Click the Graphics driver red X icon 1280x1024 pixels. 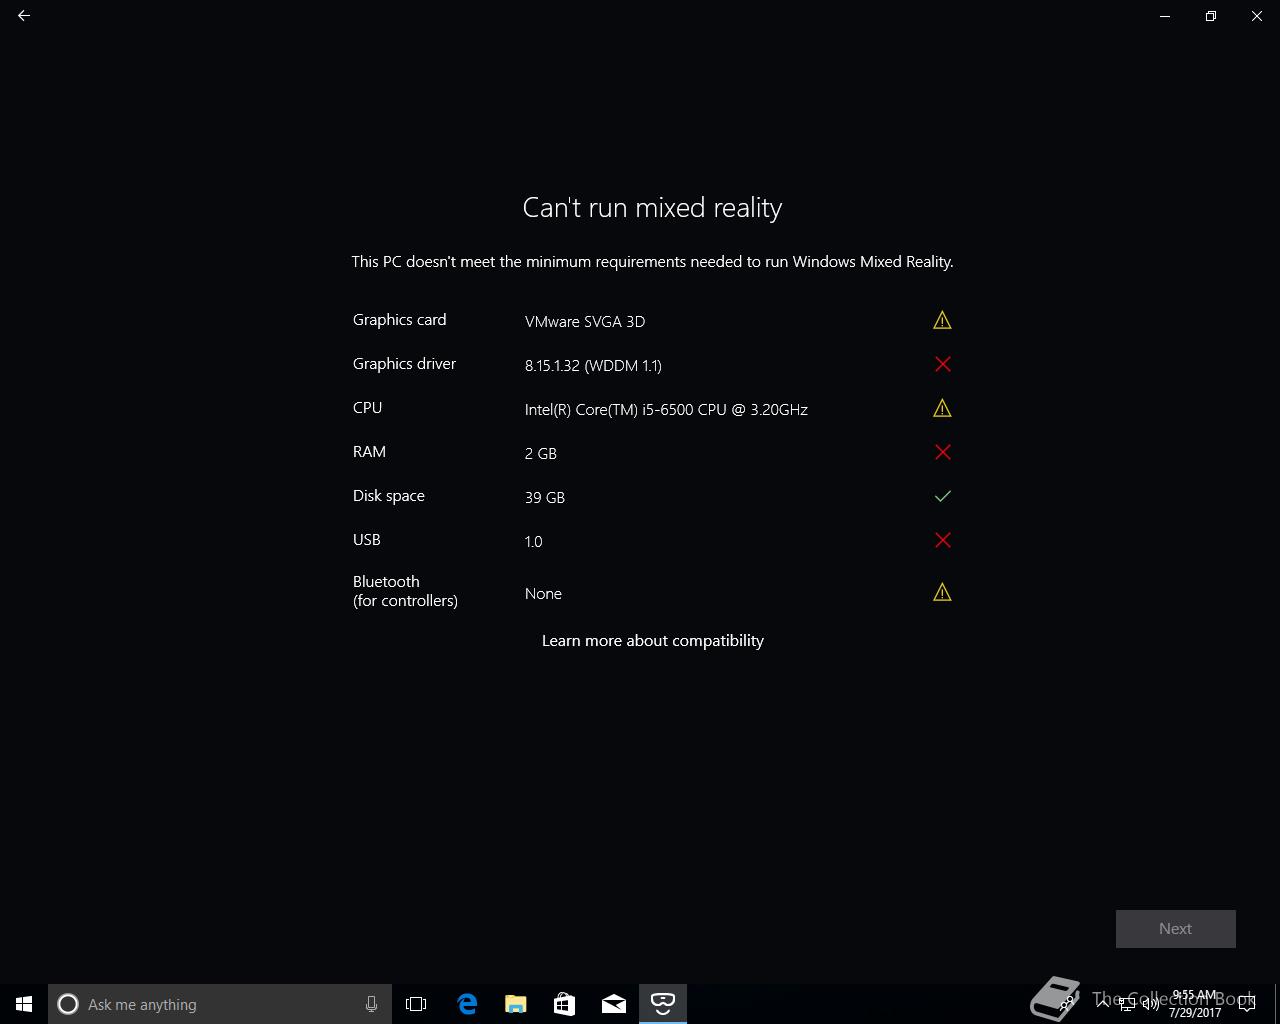coord(942,364)
